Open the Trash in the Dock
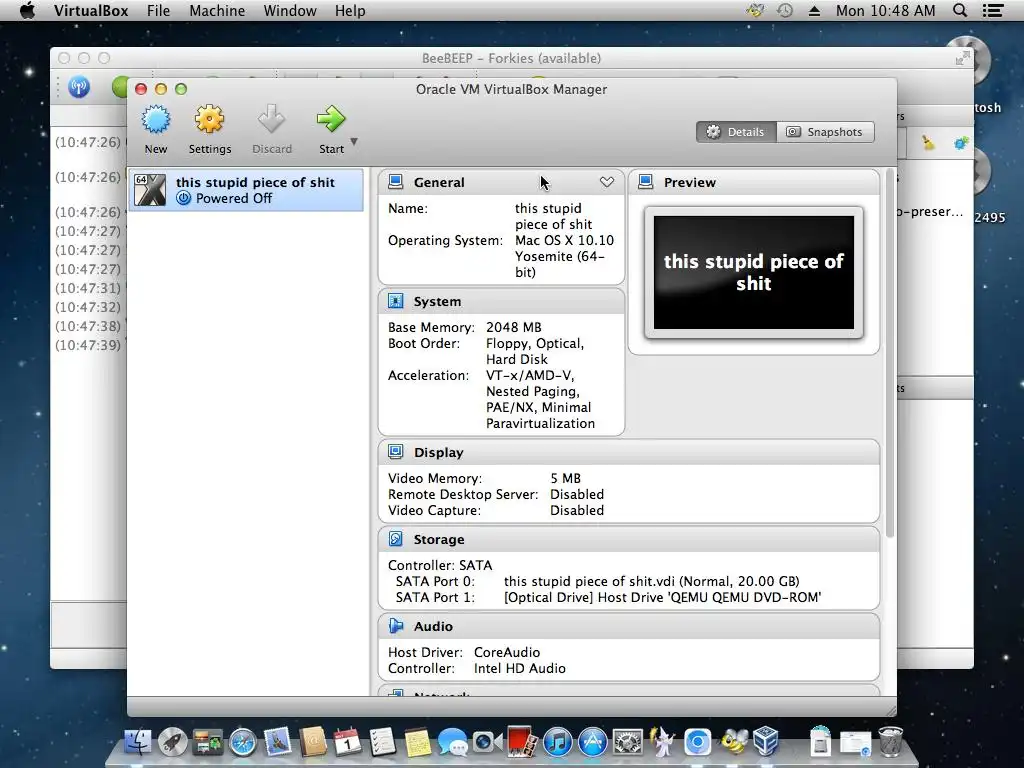 pos(891,743)
